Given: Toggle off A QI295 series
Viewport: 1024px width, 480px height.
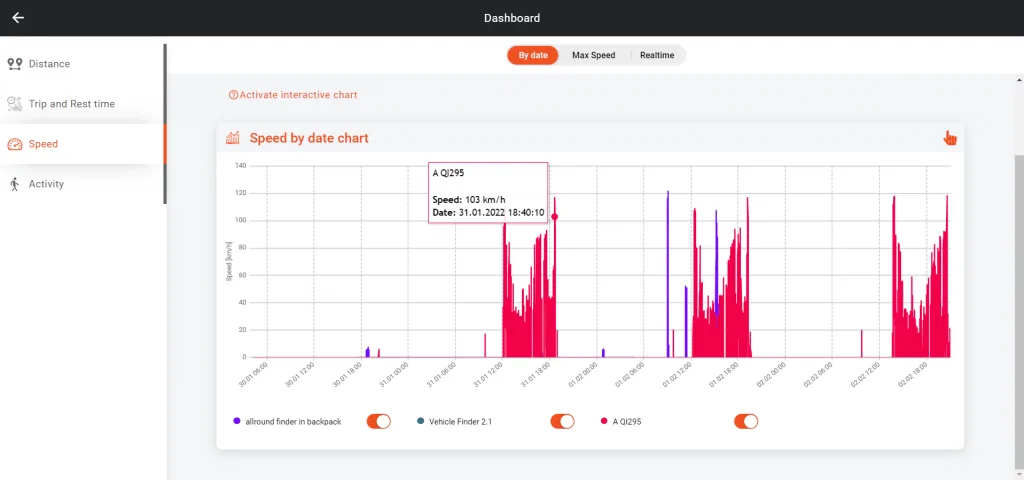Looking at the screenshot, I should point(746,421).
